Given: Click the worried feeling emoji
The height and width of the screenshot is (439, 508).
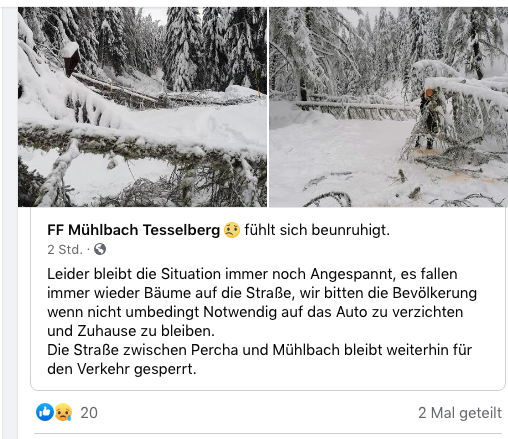Looking at the screenshot, I should pyautogui.click(x=232, y=230).
